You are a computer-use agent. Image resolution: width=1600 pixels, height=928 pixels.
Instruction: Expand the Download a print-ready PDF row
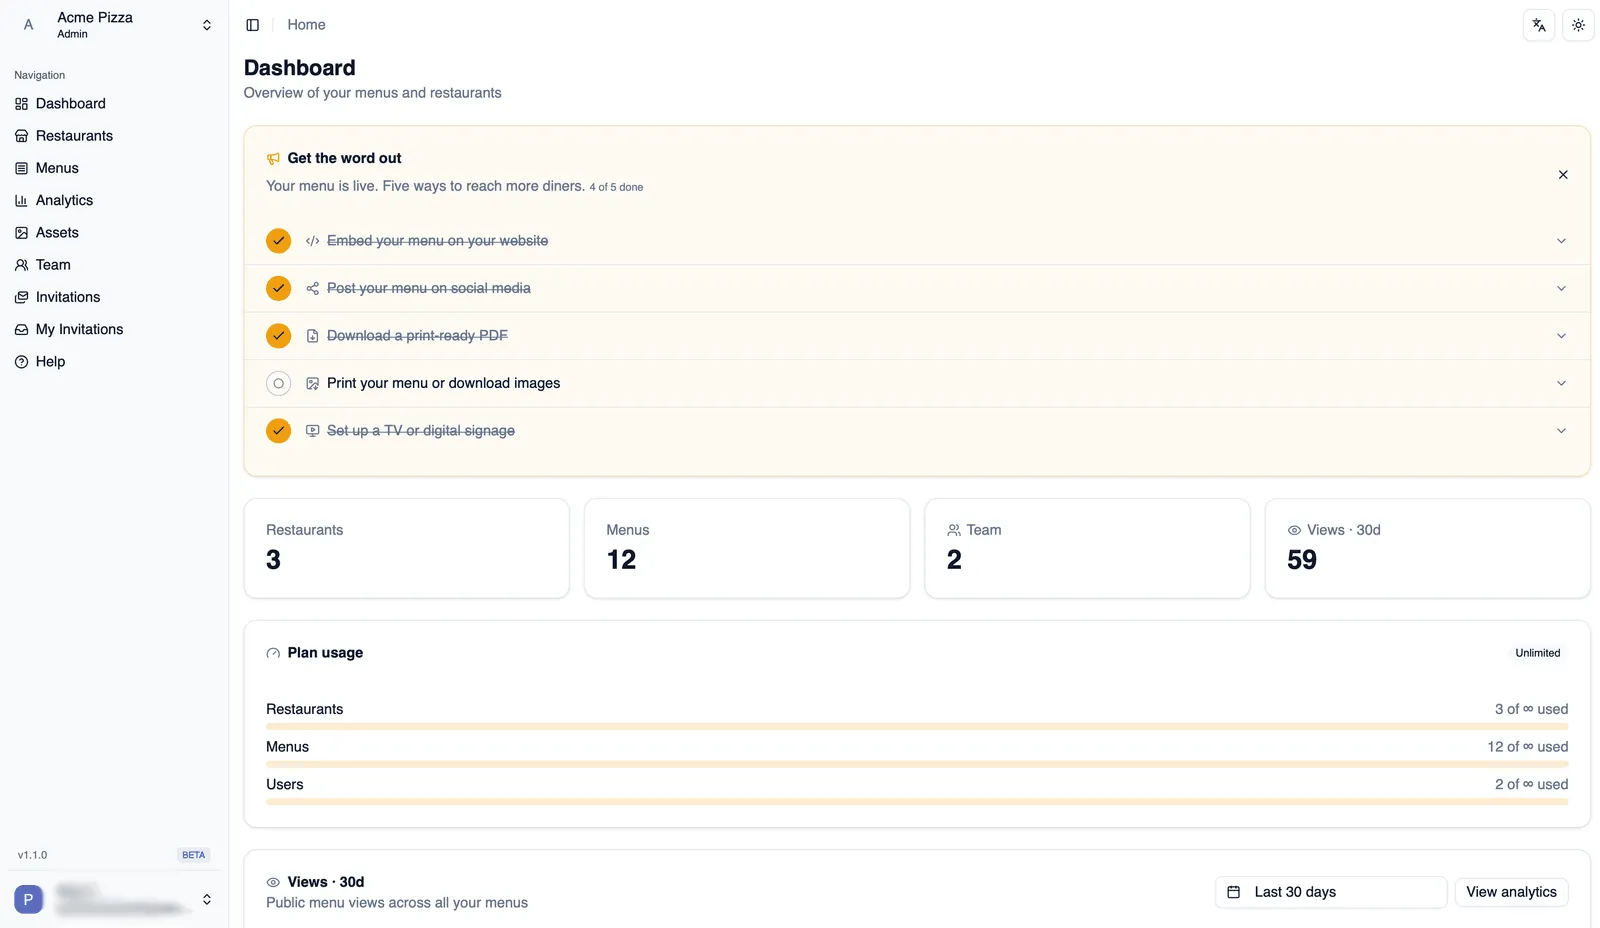(x=1561, y=336)
